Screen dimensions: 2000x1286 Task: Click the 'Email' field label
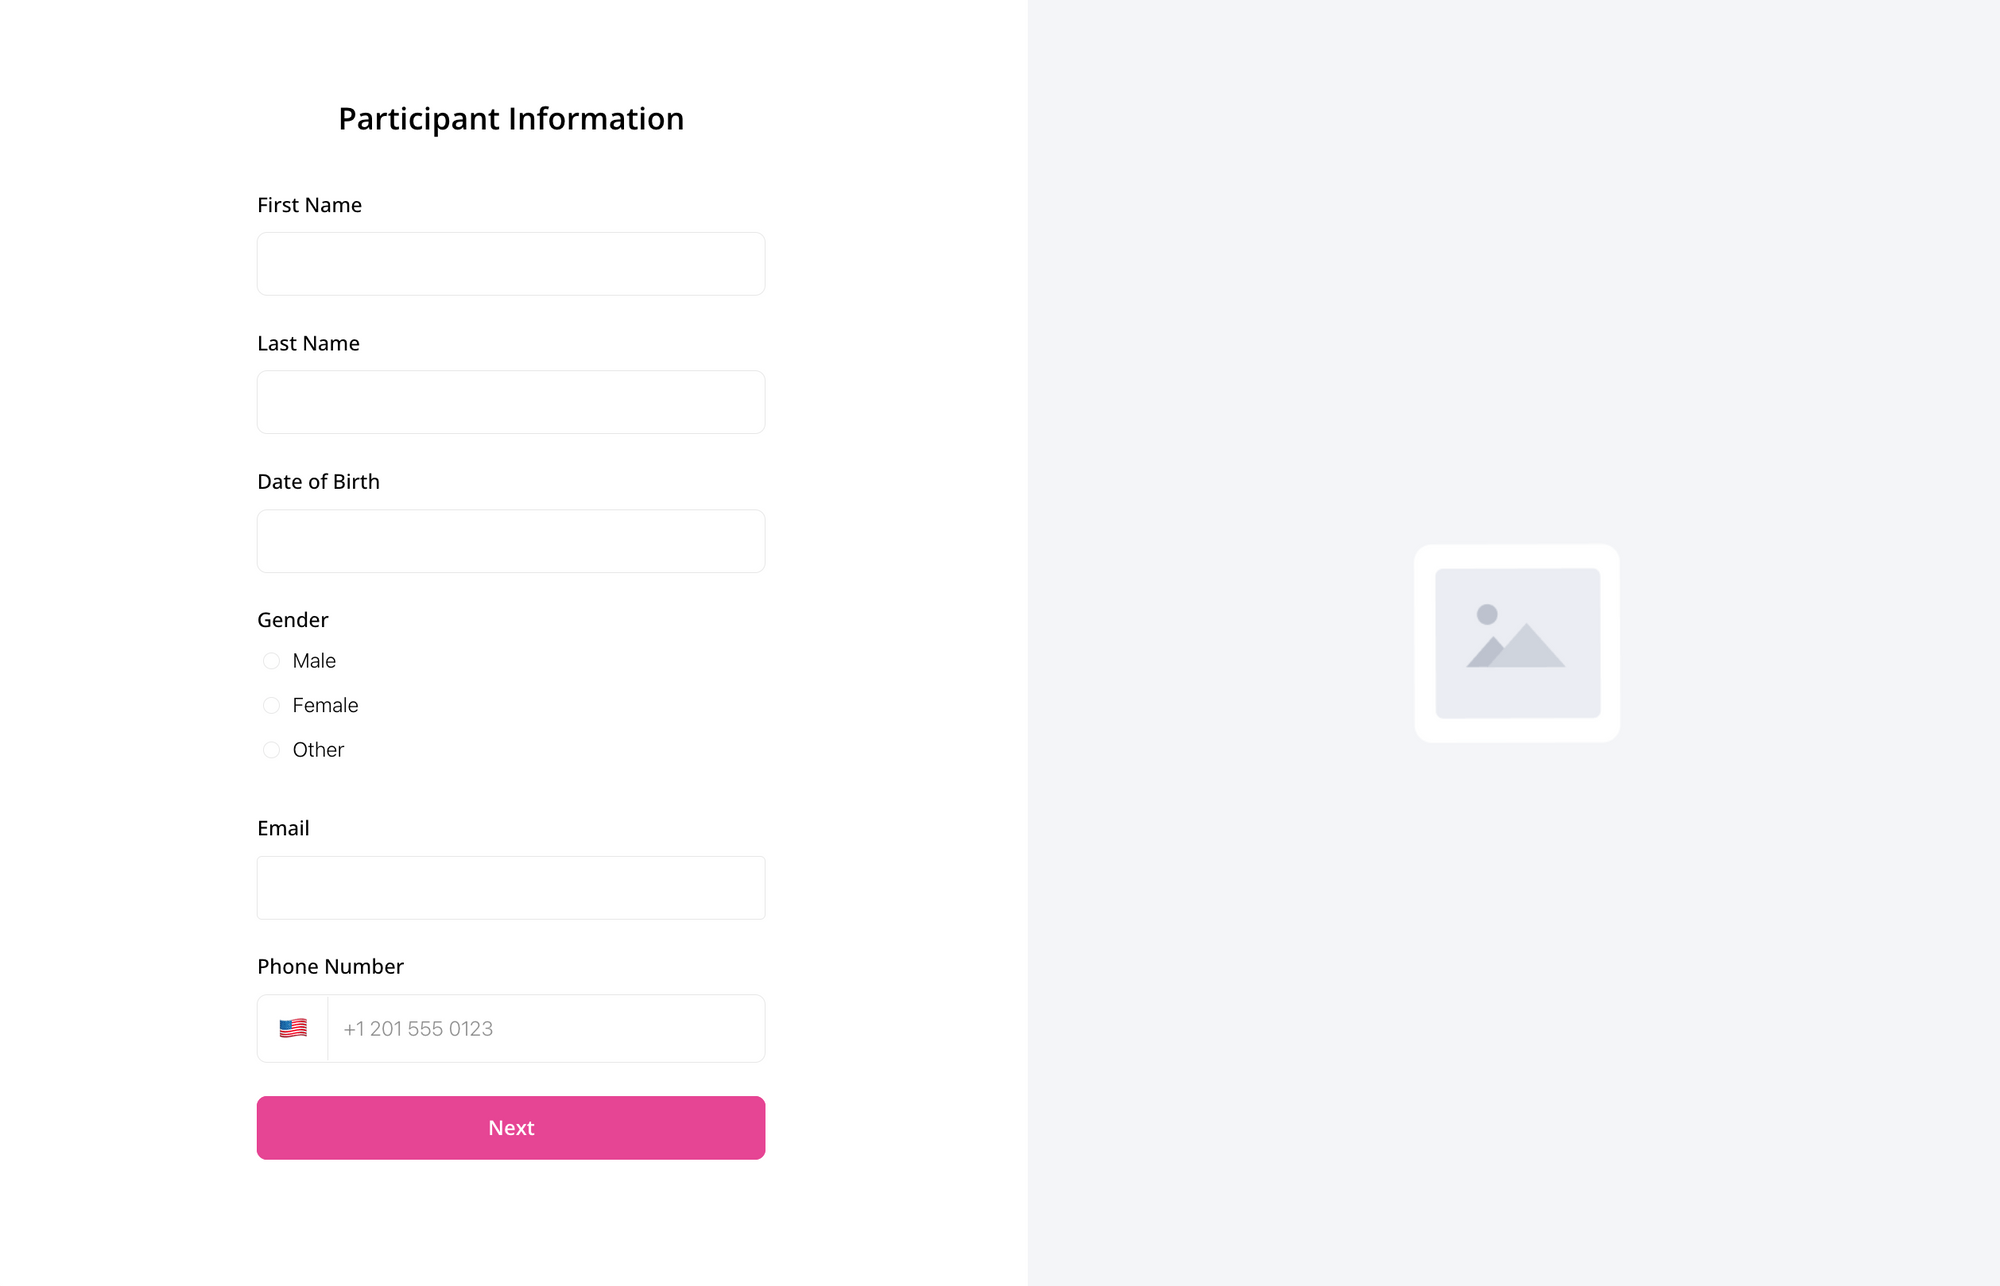(x=283, y=828)
